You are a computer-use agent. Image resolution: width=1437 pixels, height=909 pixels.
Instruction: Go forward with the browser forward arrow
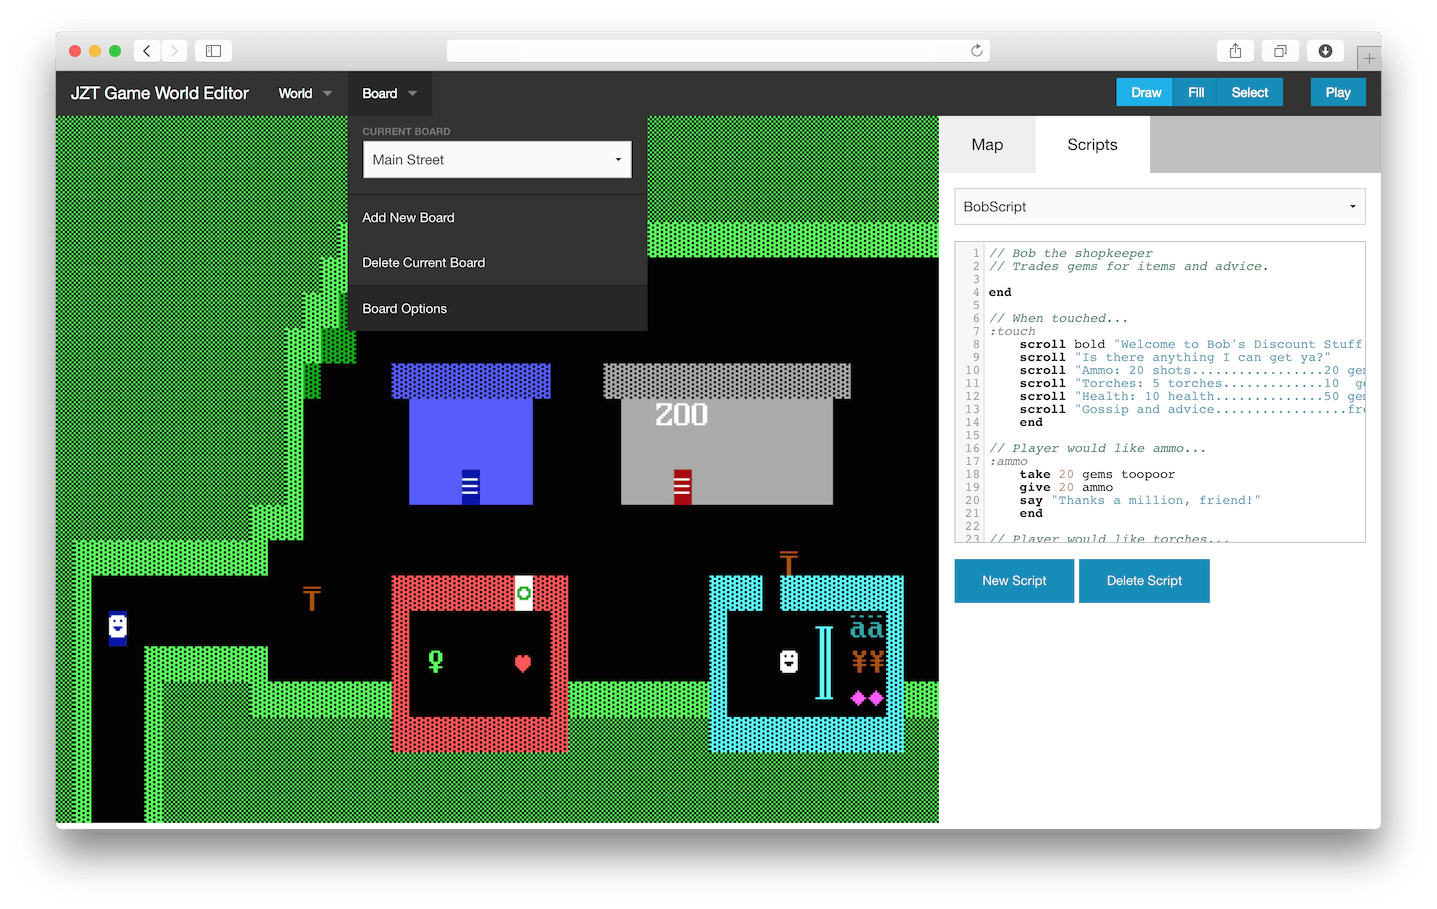(x=174, y=51)
